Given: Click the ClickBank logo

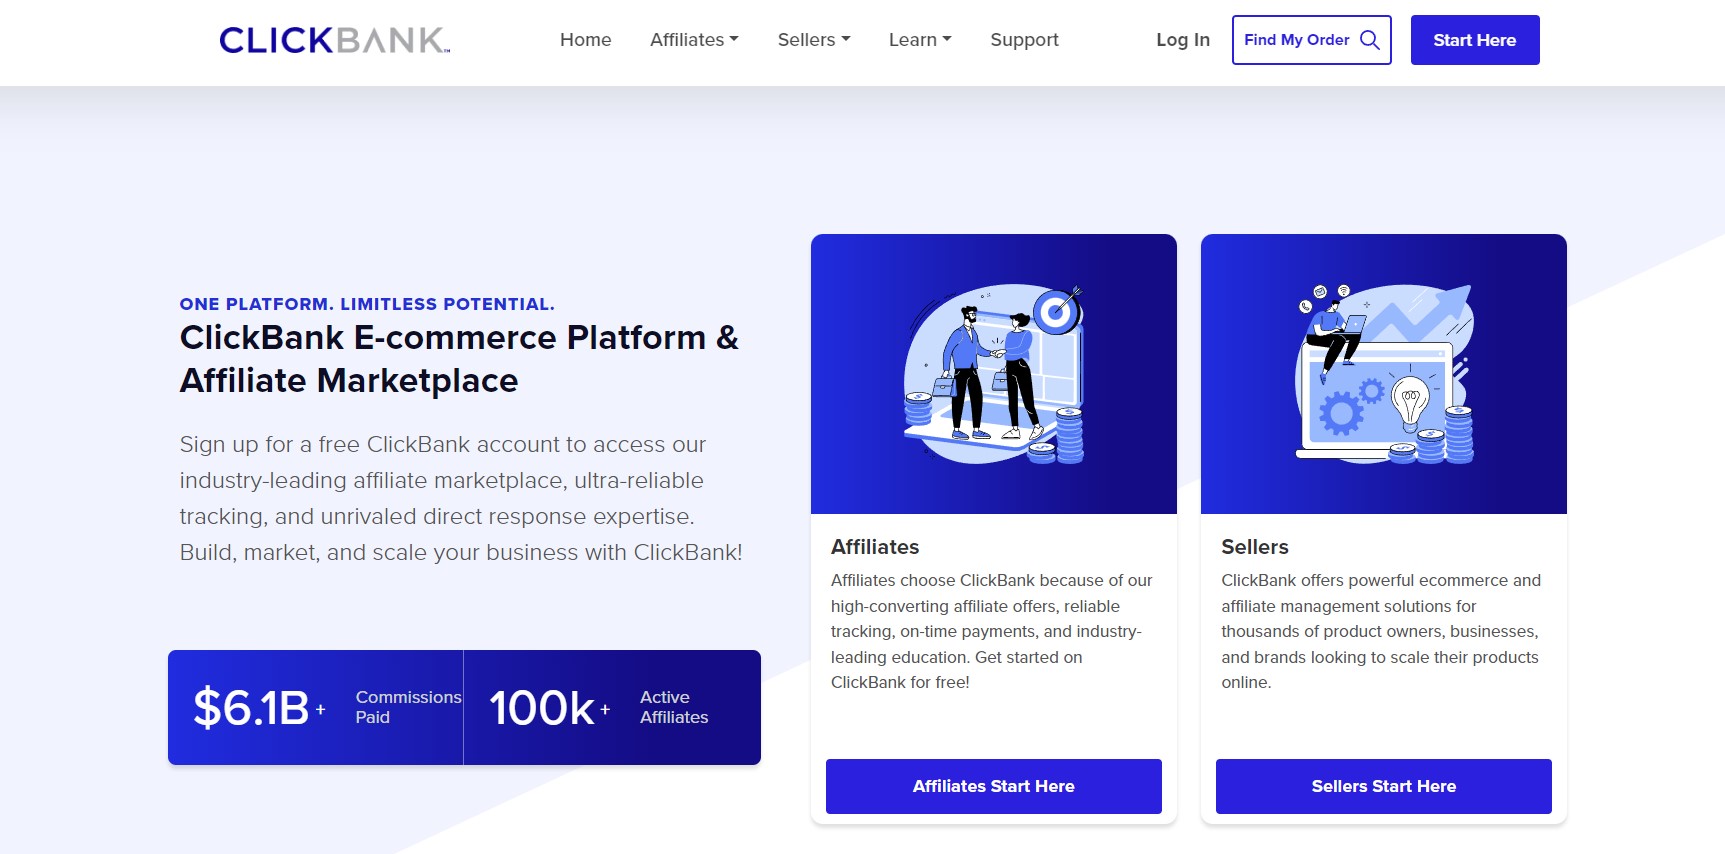Looking at the screenshot, I should pos(335,40).
